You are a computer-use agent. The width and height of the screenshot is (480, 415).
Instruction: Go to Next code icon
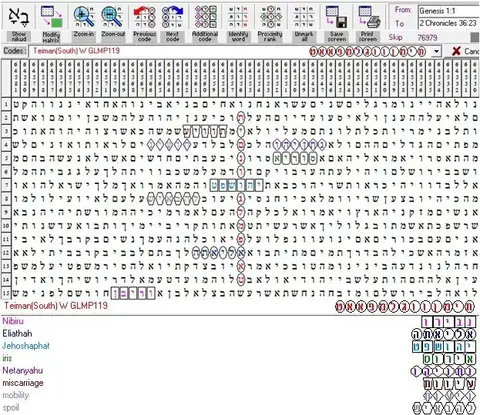click(172, 16)
